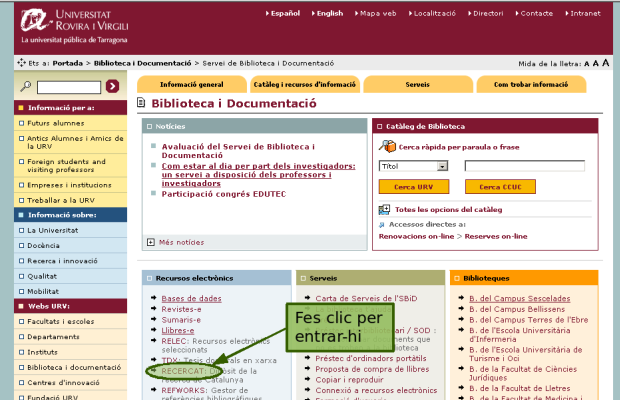Screen dimensions: 620x400
Task: Open Treballar a la URV
Action: 70,200
